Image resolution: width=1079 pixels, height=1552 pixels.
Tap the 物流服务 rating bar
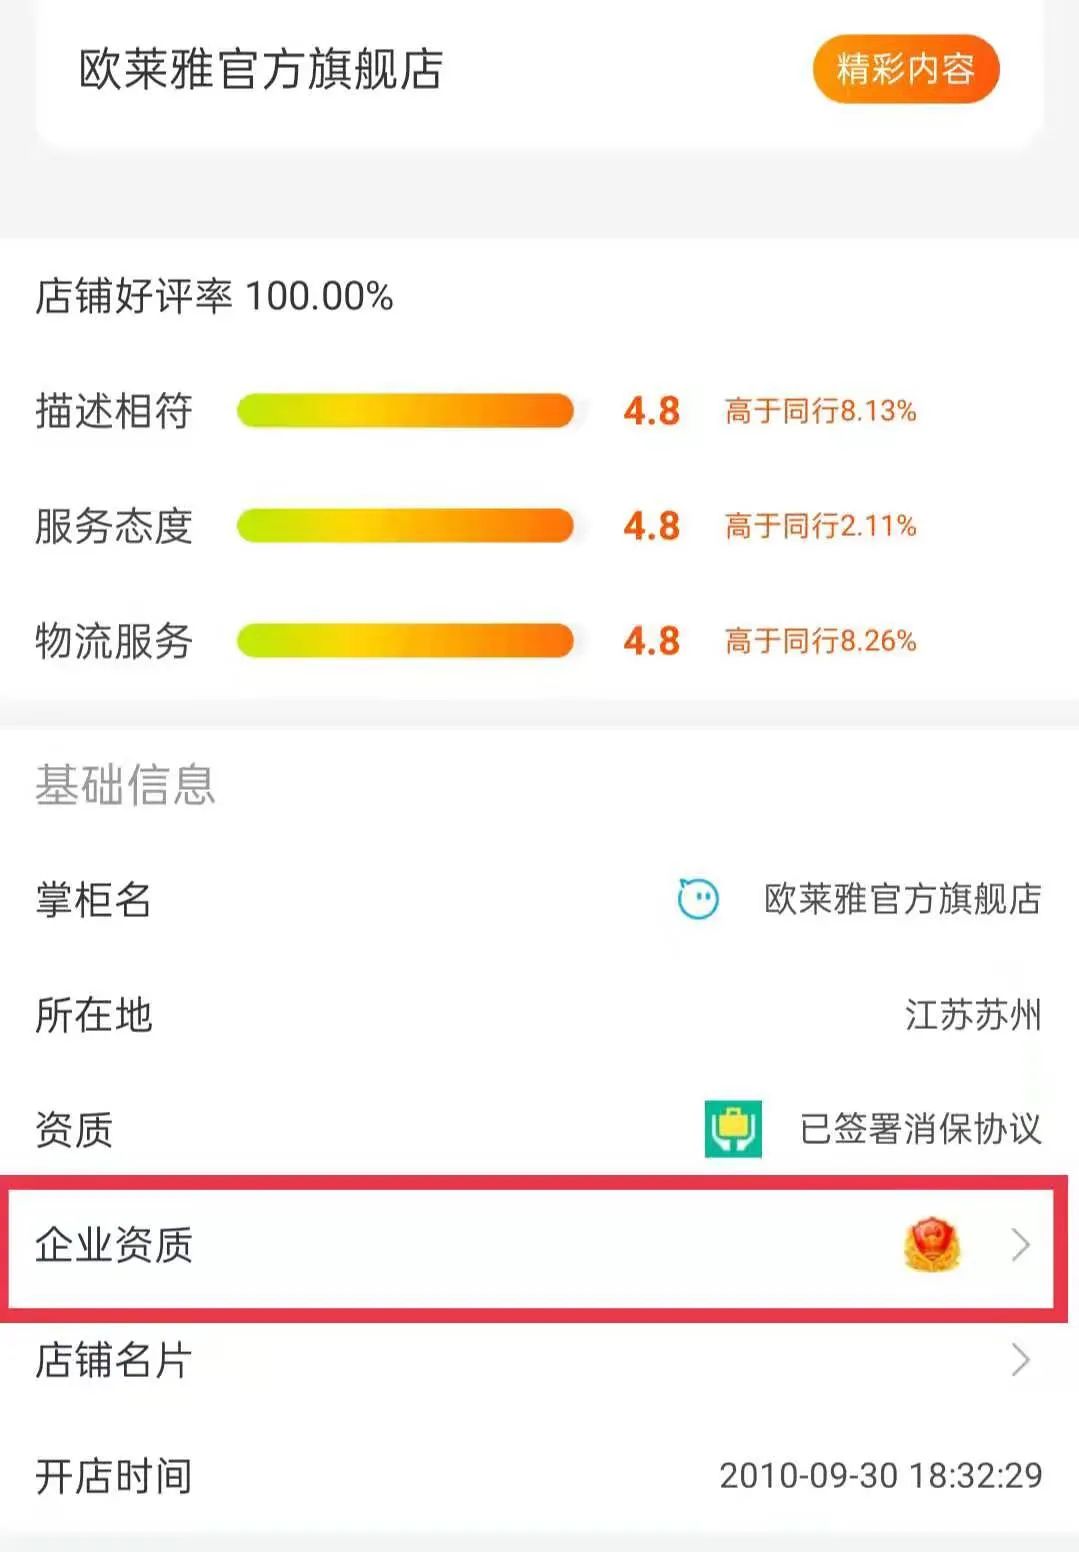(x=405, y=641)
